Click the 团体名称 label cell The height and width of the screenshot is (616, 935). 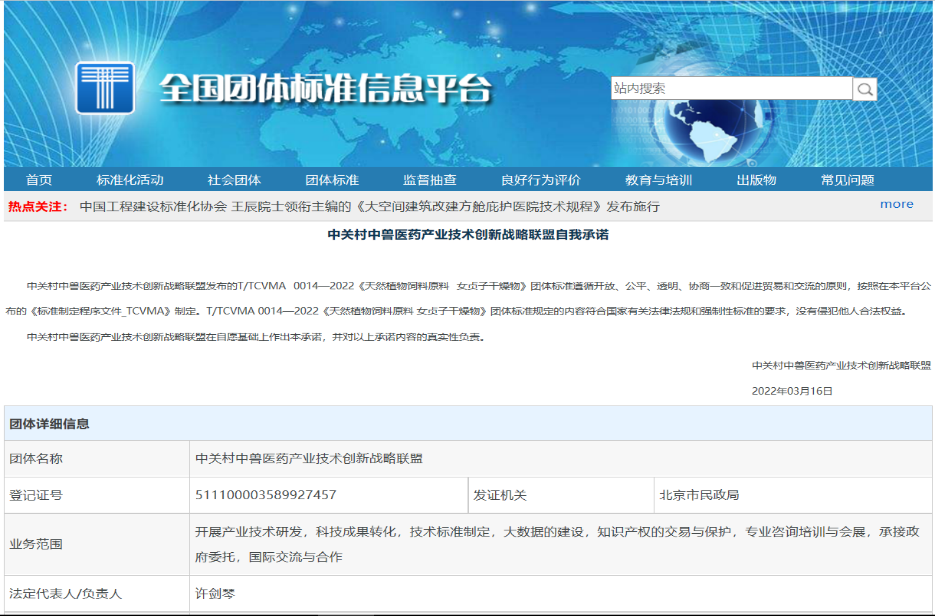pos(97,459)
